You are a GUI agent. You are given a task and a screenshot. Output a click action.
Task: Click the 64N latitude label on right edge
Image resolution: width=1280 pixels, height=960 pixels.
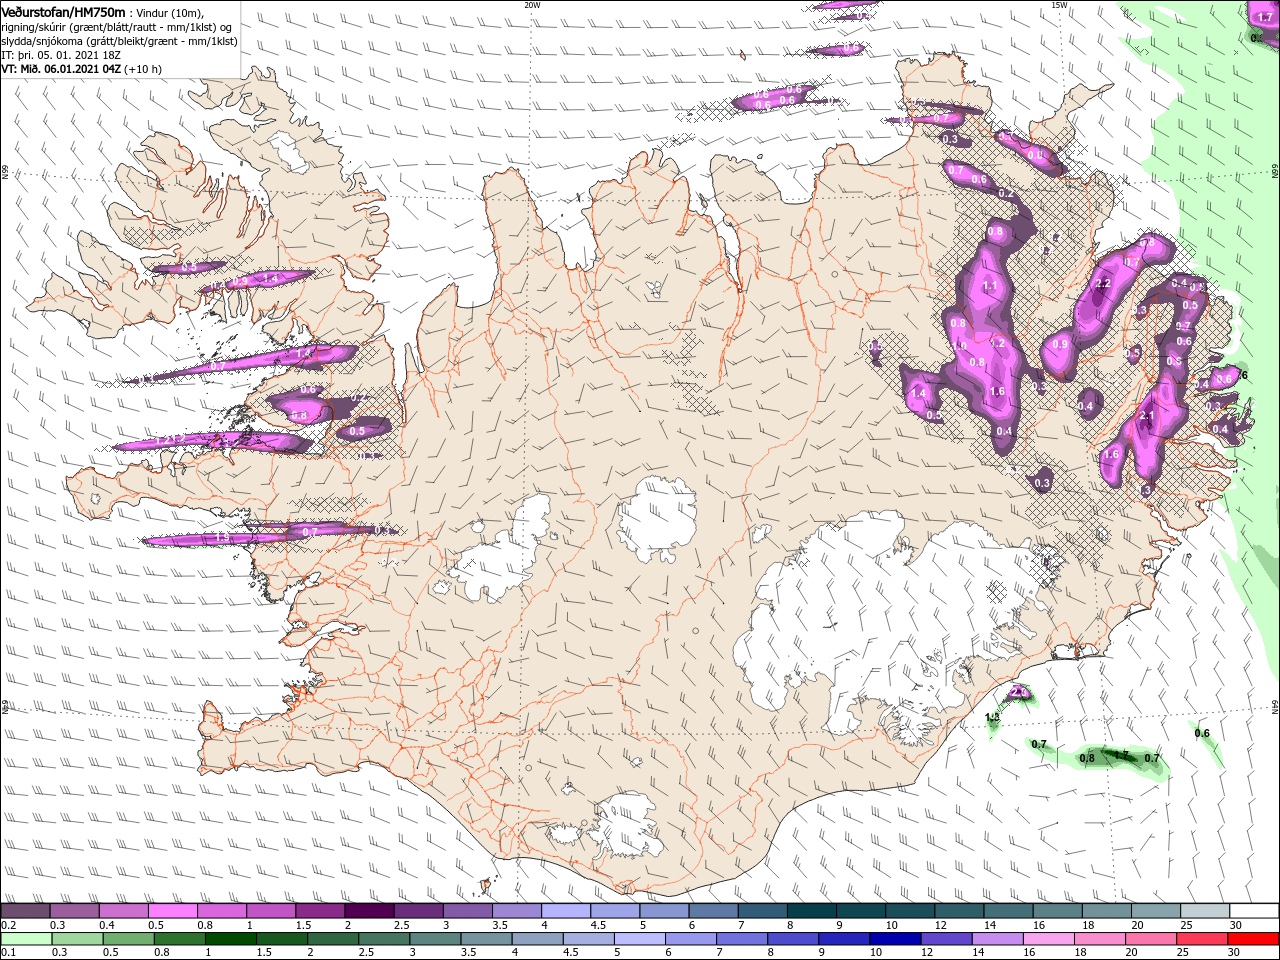(1275, 706)
